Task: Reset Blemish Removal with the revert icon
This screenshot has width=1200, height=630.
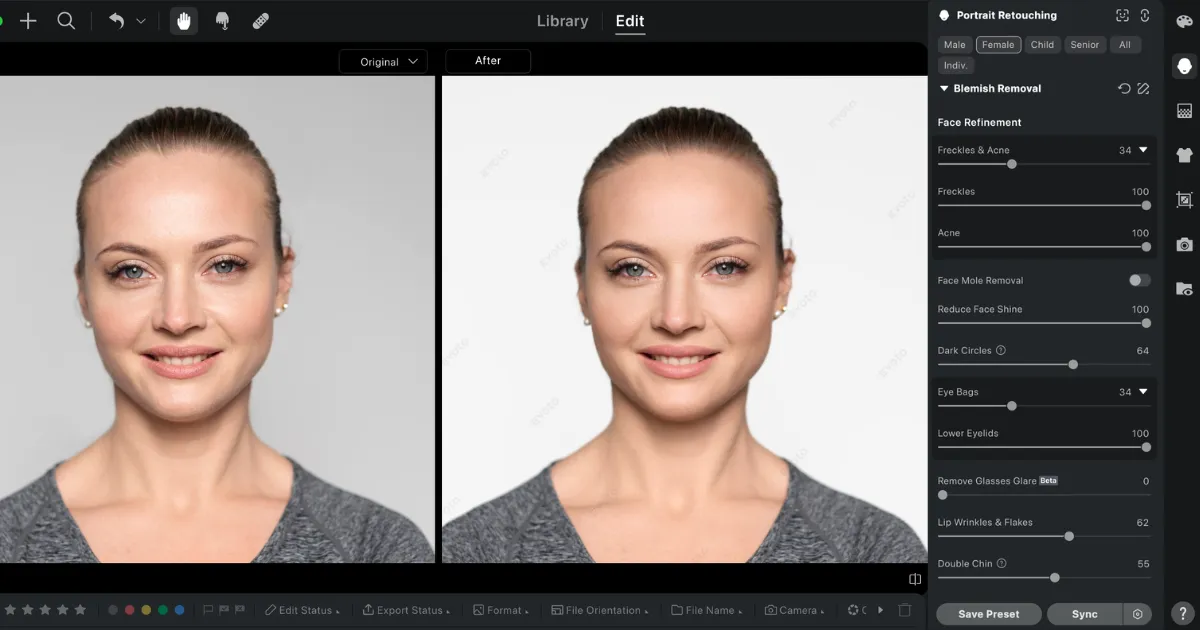Action: (x=1124, y=89)
